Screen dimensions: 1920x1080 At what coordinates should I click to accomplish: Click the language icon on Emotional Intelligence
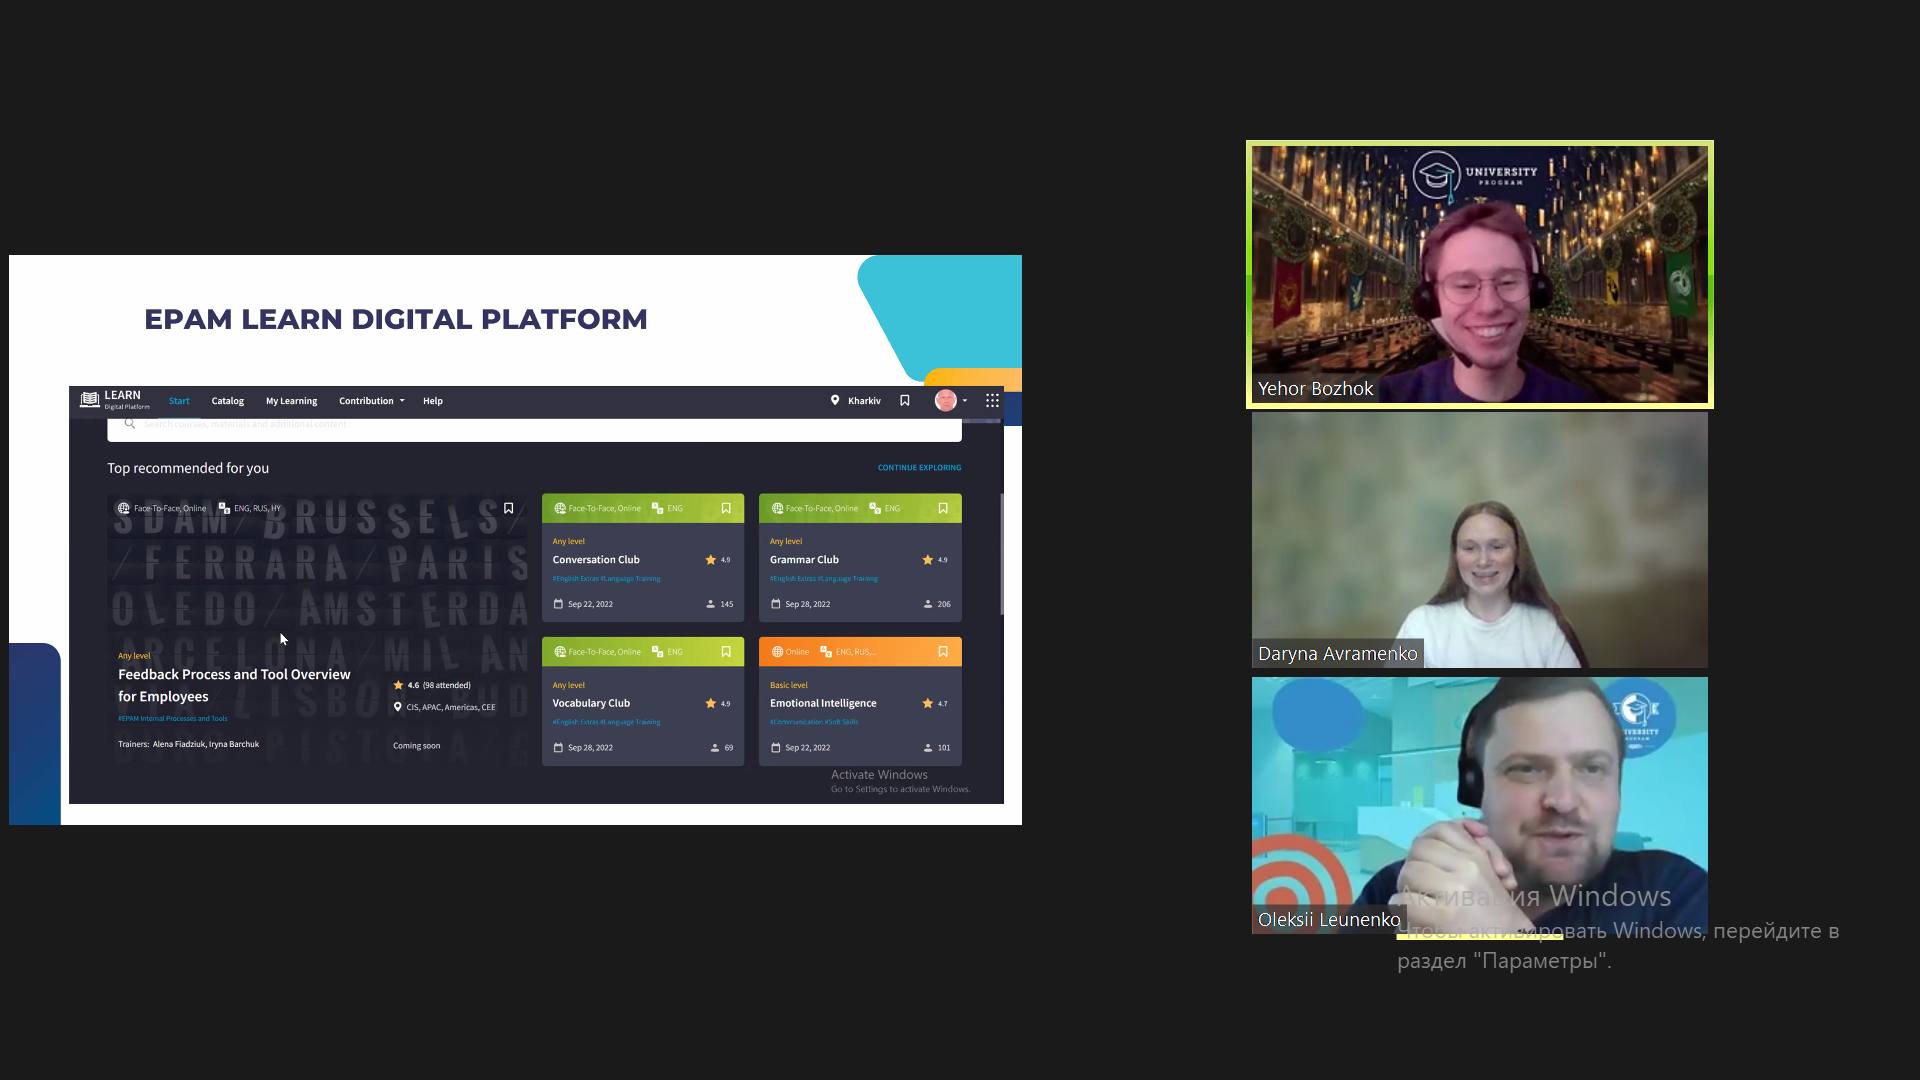click(826, 652)
